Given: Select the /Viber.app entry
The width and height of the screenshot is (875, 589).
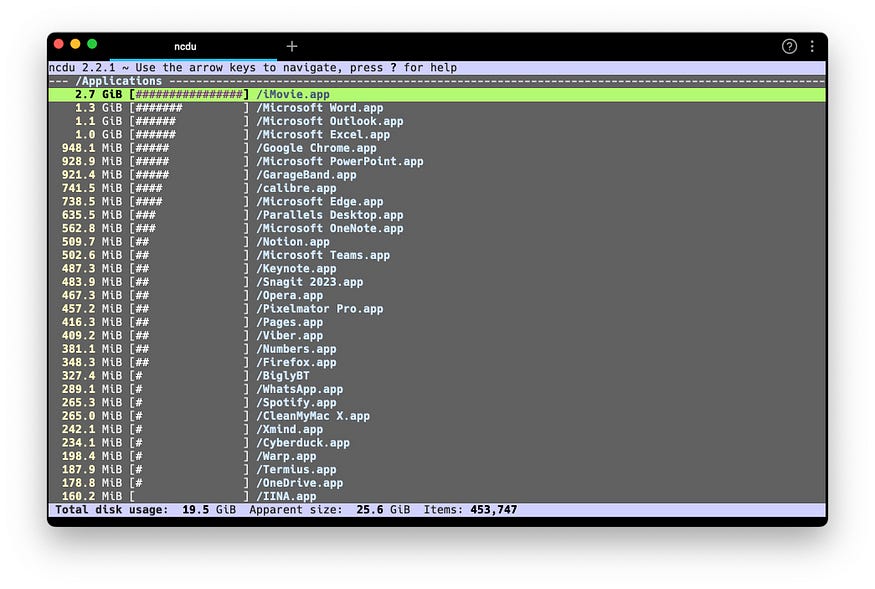Looking at the screenshot, I should pyautogui.click(x=437, y=336).
